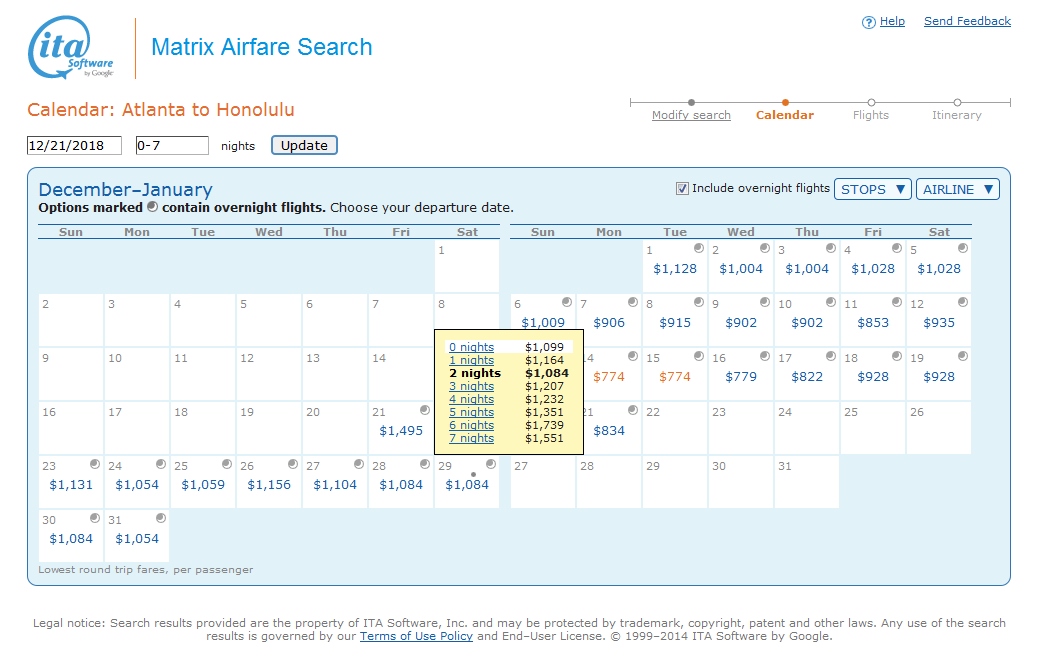Click the ITA Software logo
Viewport: 1037px width, 665px height.
tap(67, 47)
